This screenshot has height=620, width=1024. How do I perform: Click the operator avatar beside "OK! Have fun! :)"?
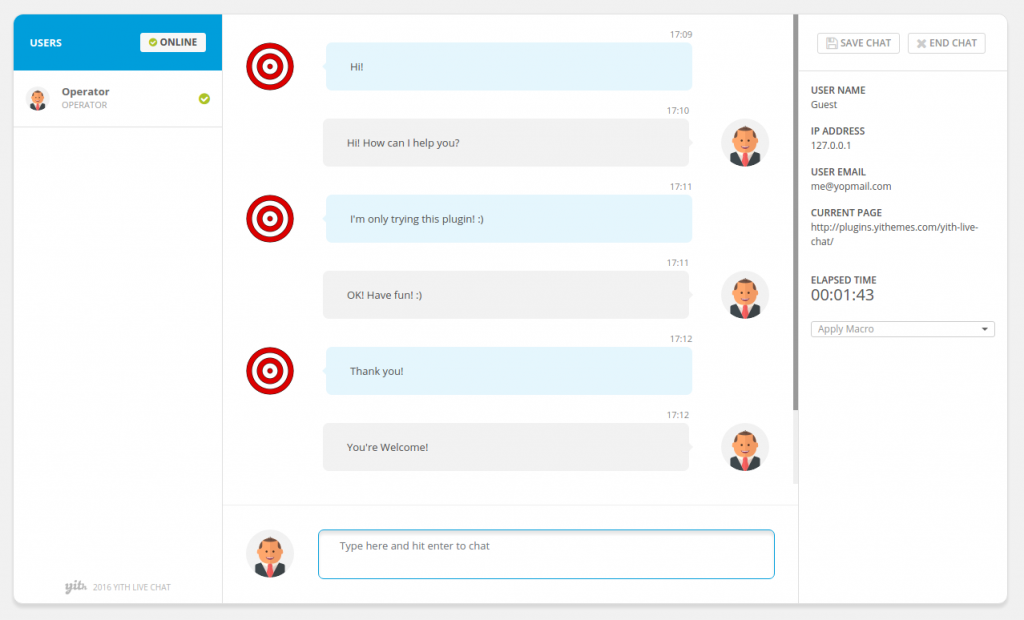pyautogui.click(x=744, y=295)
